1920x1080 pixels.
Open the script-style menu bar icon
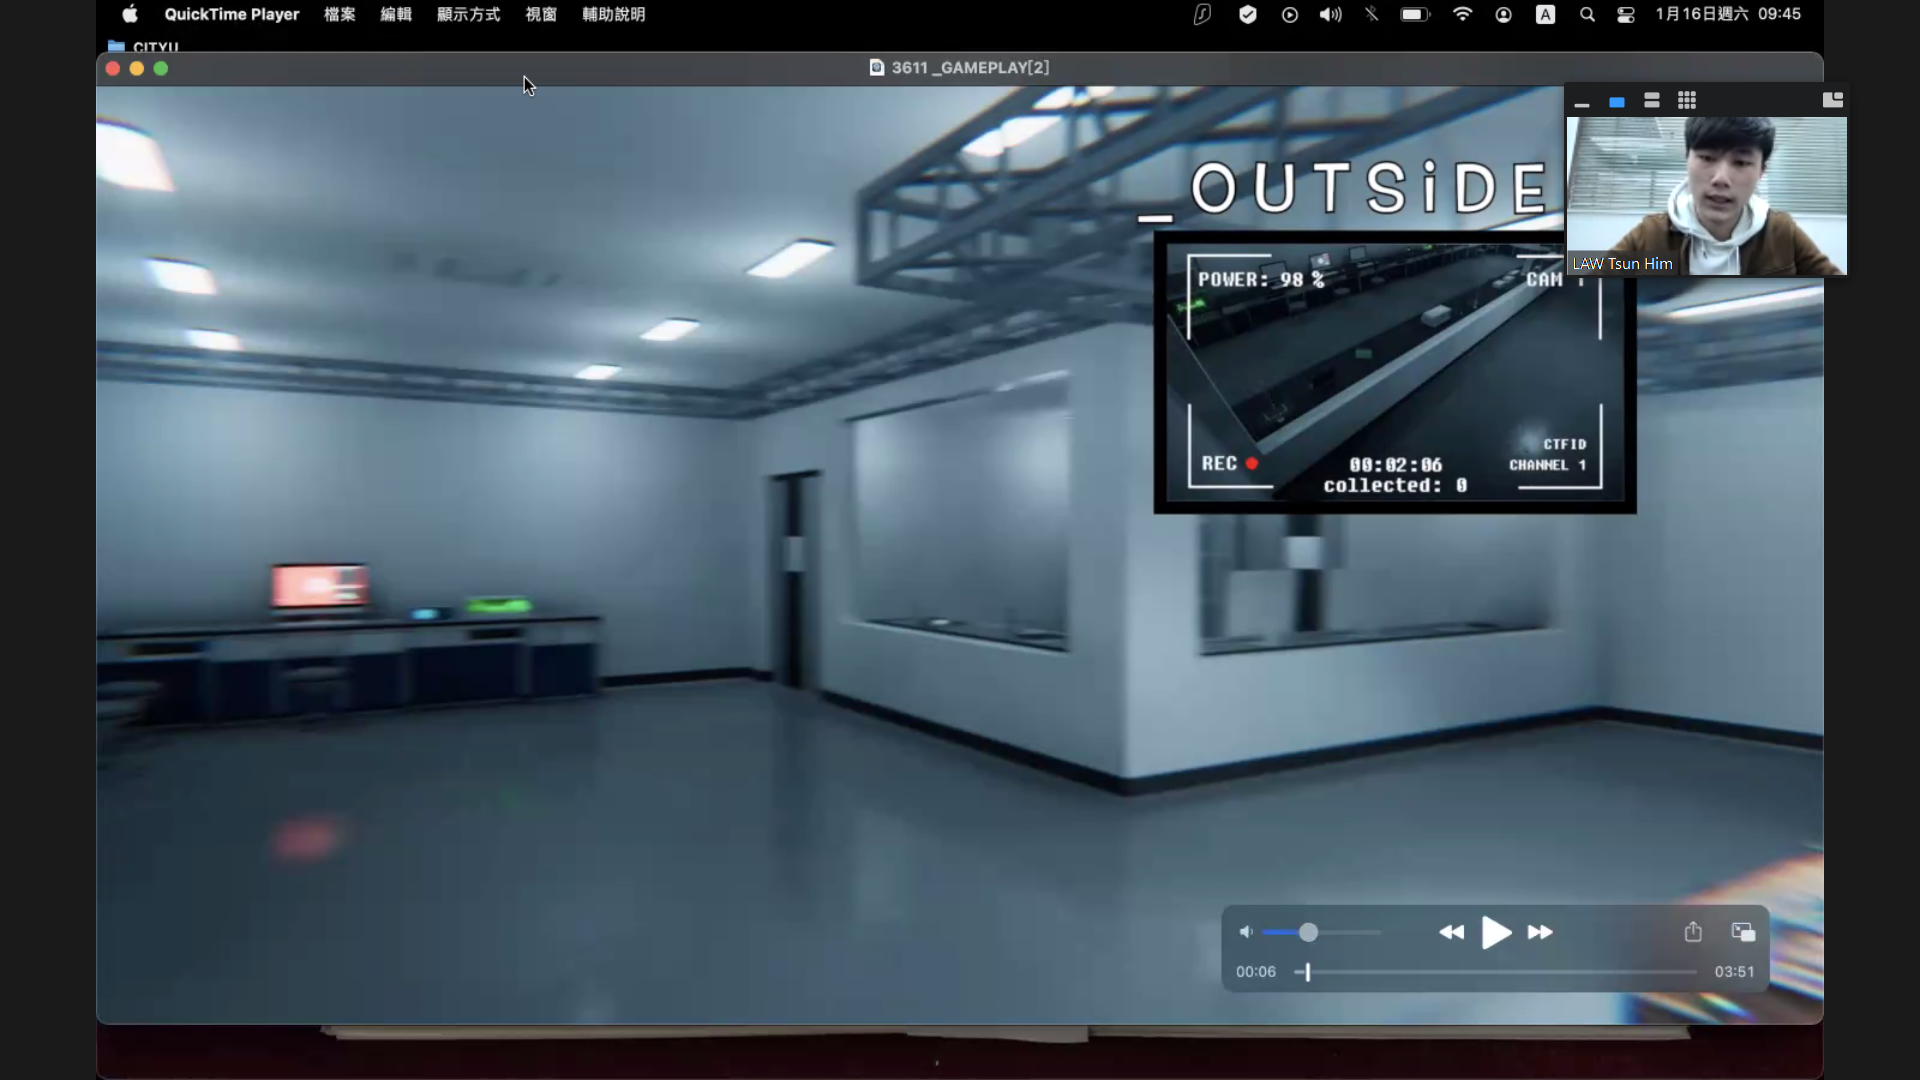1202,14
